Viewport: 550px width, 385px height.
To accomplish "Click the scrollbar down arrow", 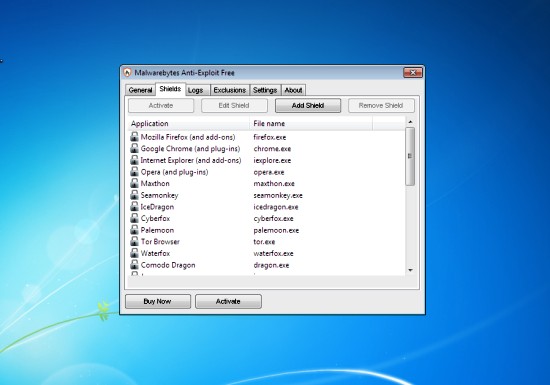I will coord(410,270).
